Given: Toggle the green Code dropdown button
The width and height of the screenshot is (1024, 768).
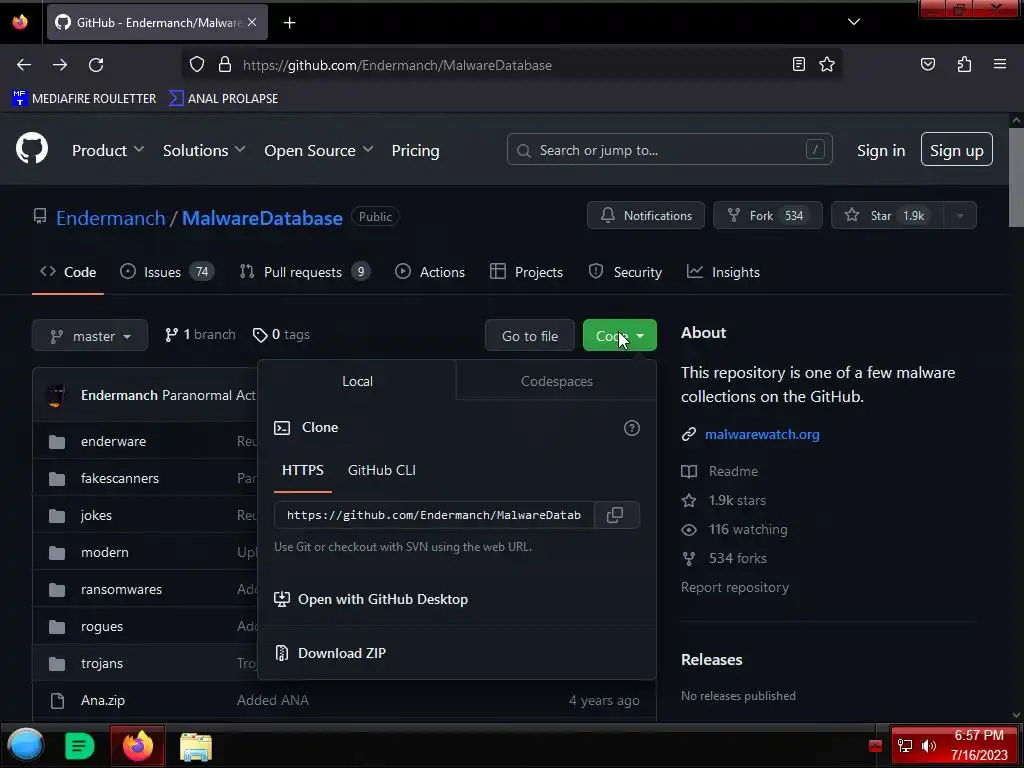Looking at the screenshot, I should (620, 336).
